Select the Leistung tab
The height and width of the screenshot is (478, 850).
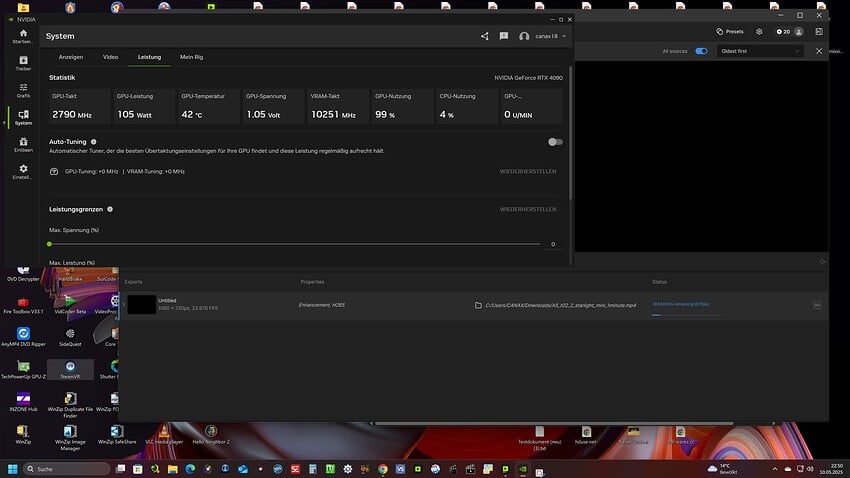point(149,57)
